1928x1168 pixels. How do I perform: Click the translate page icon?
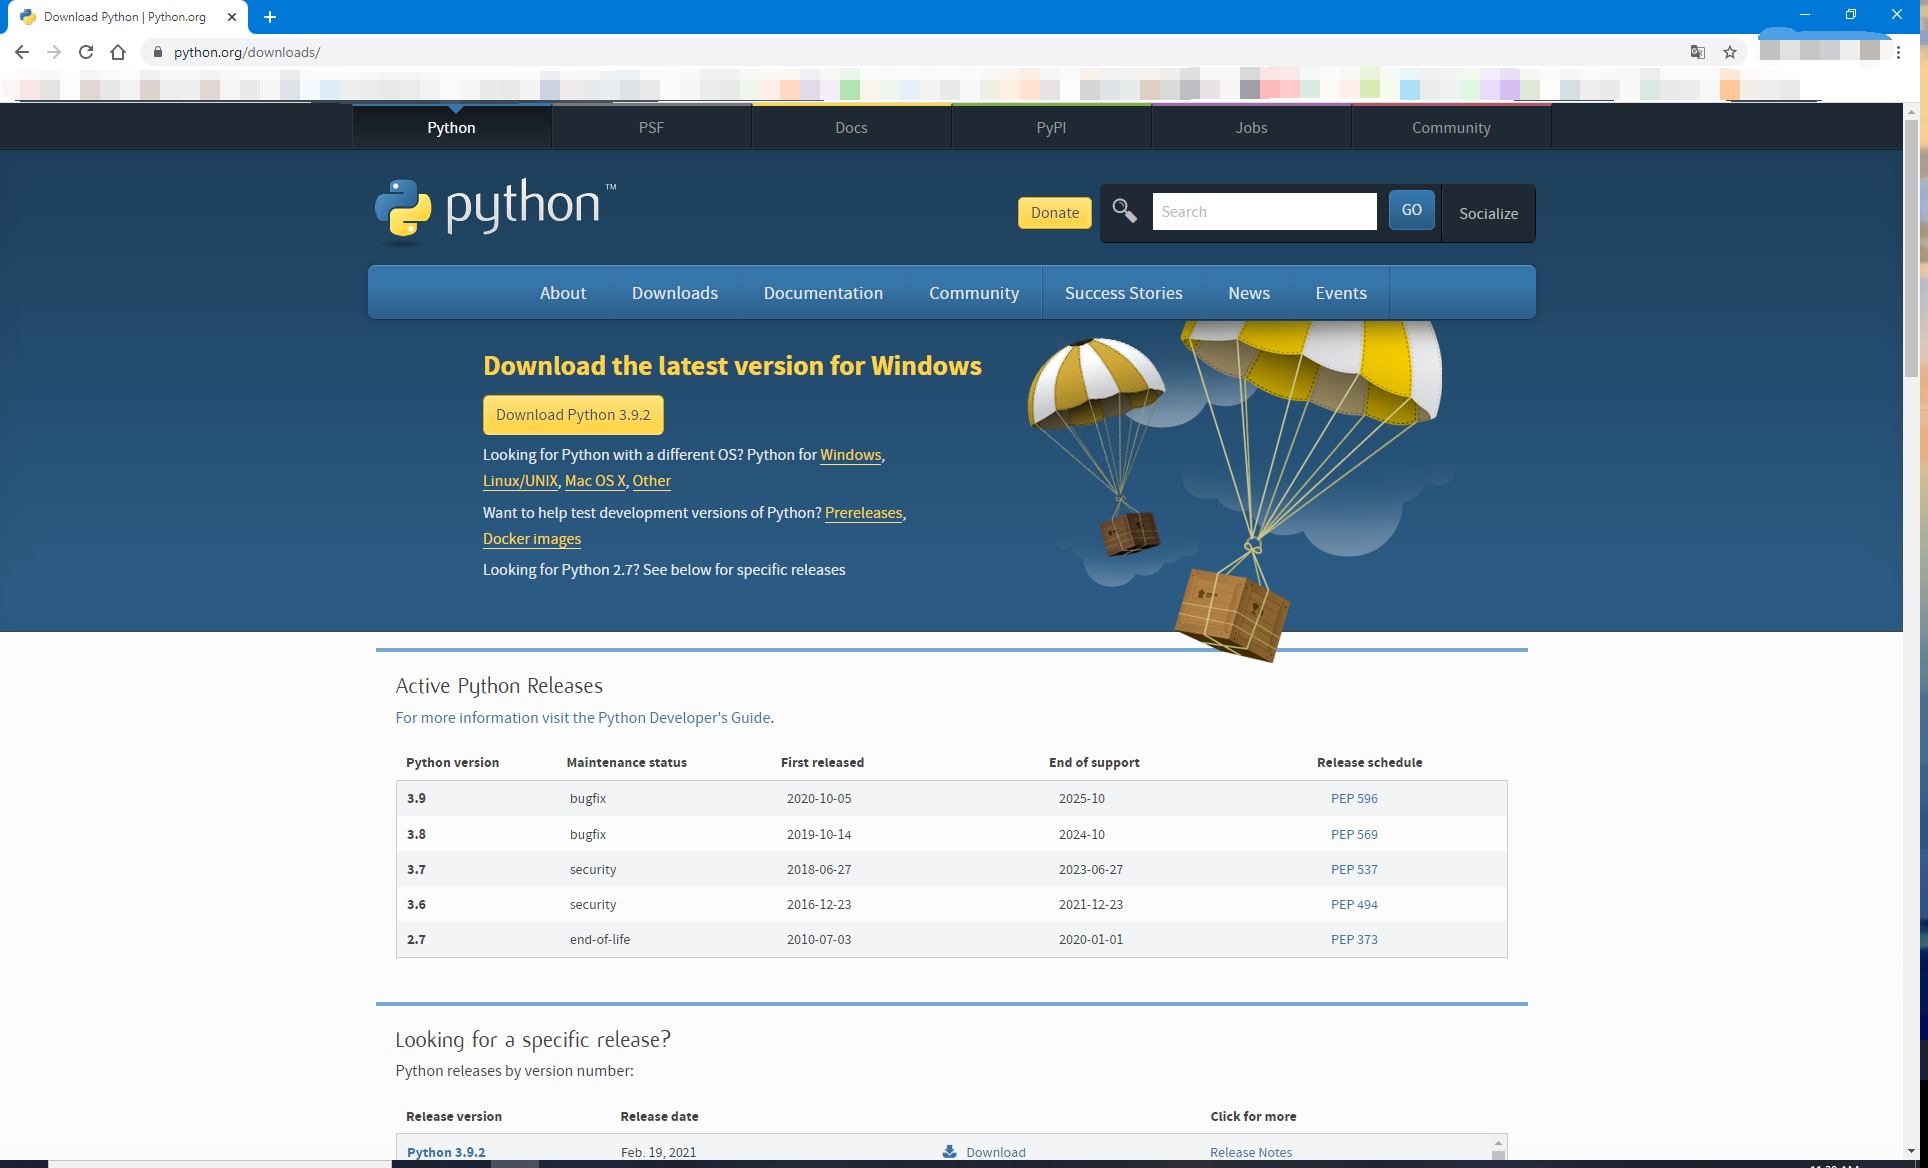1698,52
